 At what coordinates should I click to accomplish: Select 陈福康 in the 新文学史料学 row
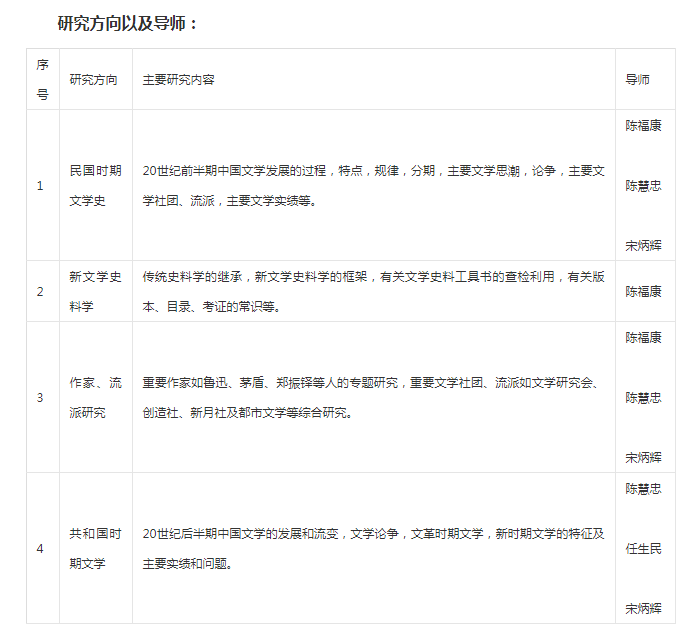click(x=643, y=292)
